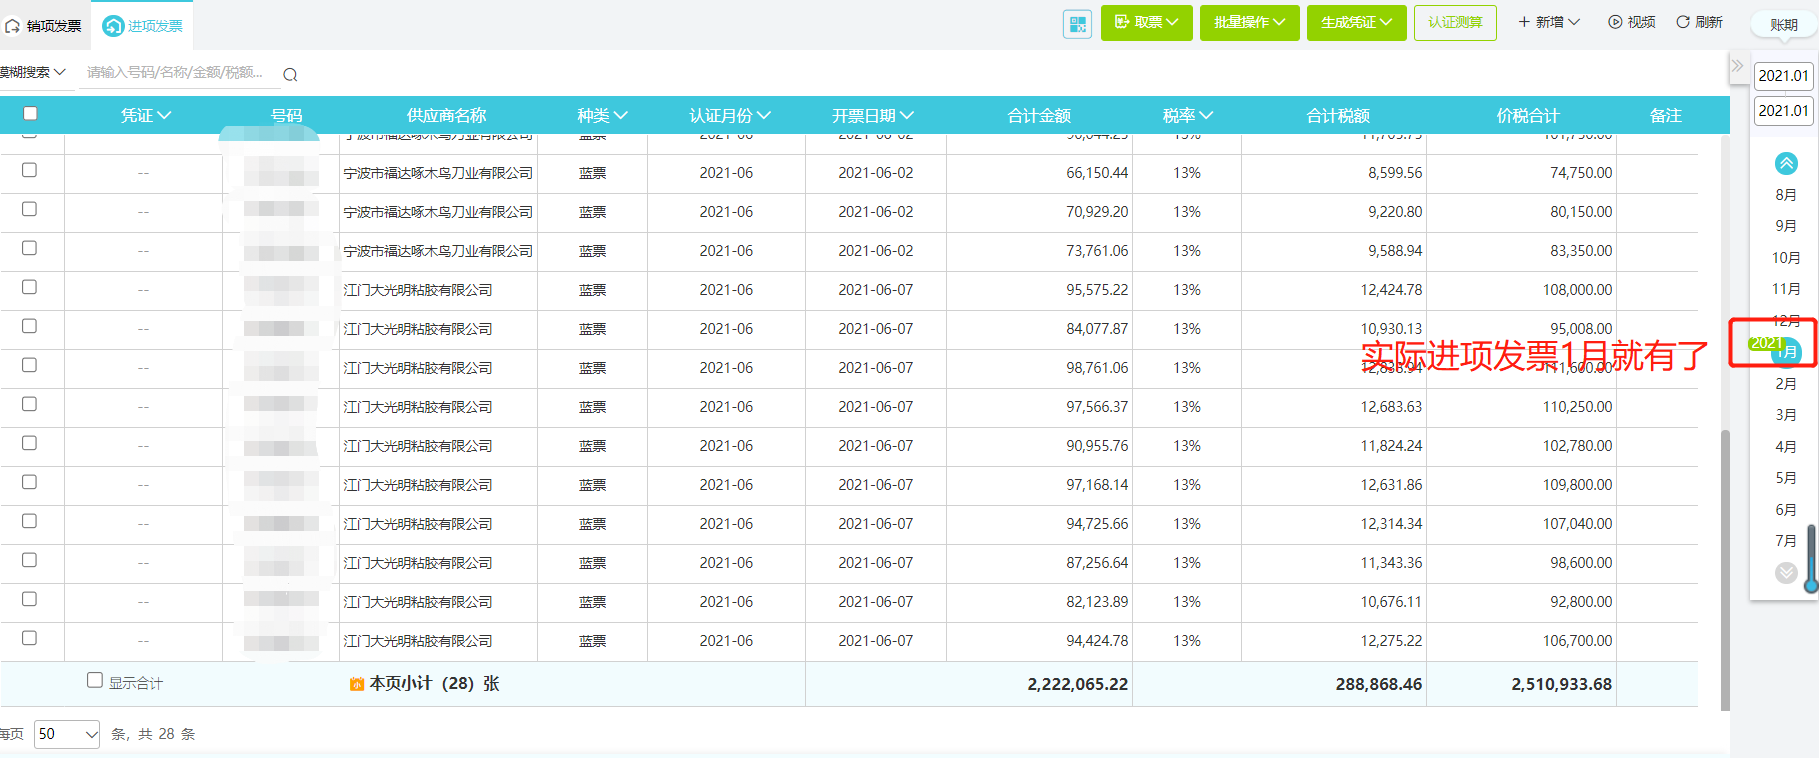Image resolution: width=1819 pixels, height=758 pixels.
Task: Click the second 2021.01 period field
Action: tap(1784, 111)
